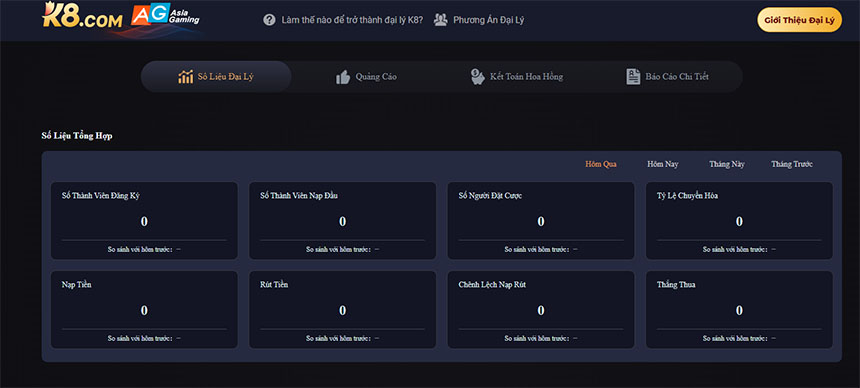Screen dimensions: 860x388
Task: Click the comparison text under Rút Tiền
Action: [x=343, y=338]
